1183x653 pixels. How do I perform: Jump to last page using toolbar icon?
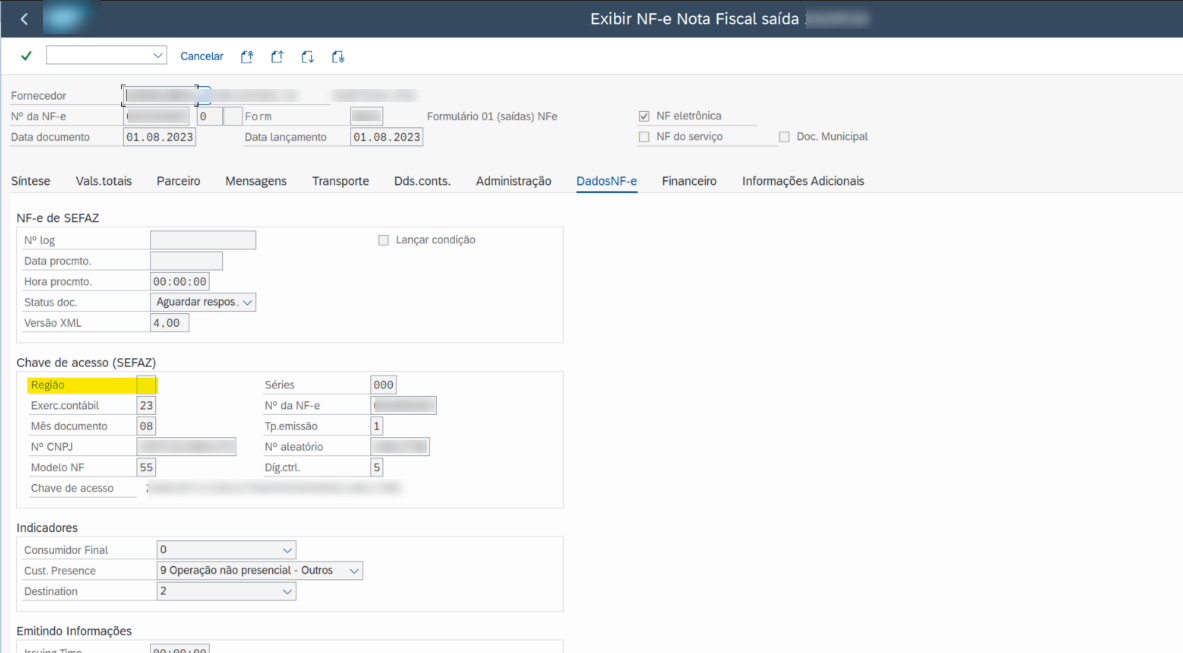tap(338, 57)
